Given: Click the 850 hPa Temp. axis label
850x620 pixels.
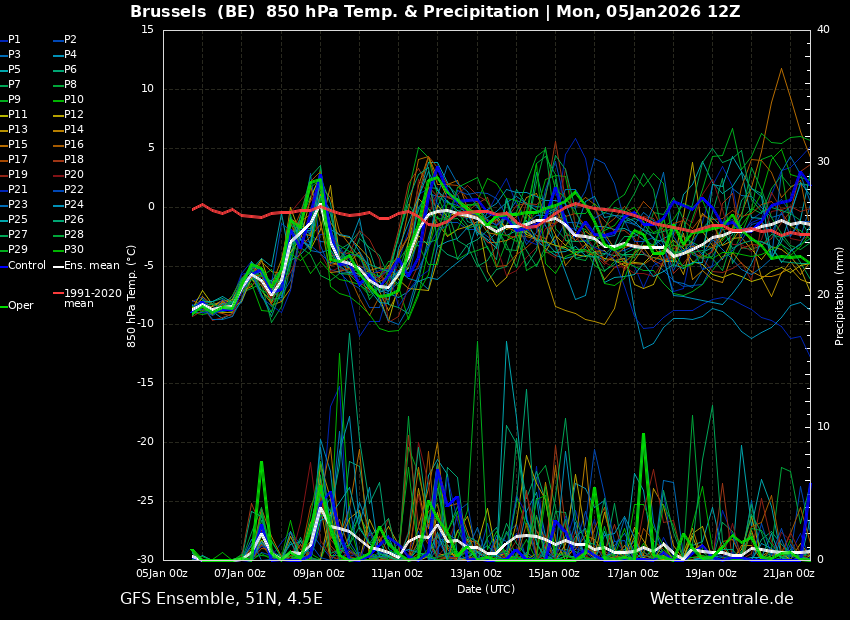Looking at the screenshot, I should pos(131,296).
